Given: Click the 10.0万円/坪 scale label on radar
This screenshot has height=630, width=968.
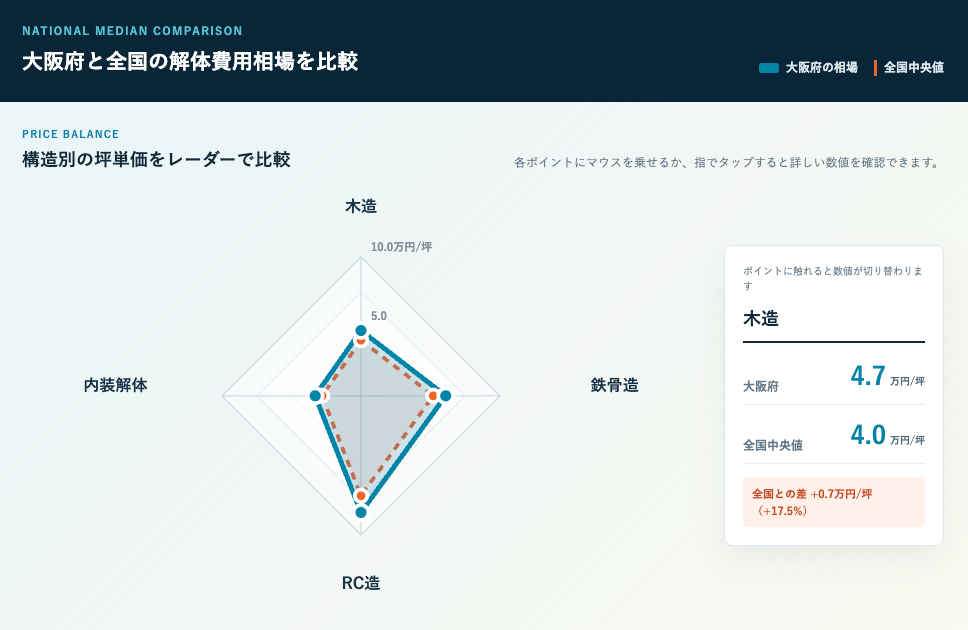Looking at the screenshot, I should (401, 247).
